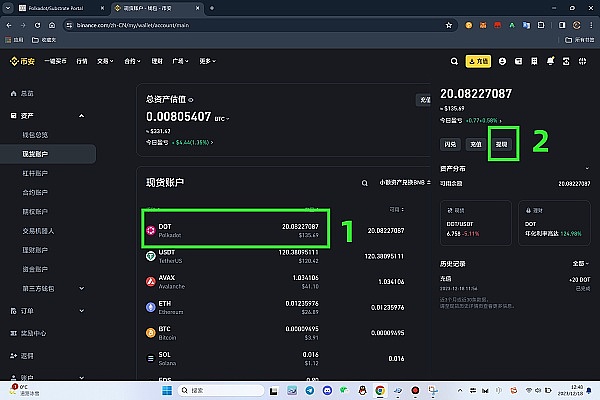Click the yellow 充值 deposit button in header
The height and width of the screenshot is (400, 600).
point(478,61)
